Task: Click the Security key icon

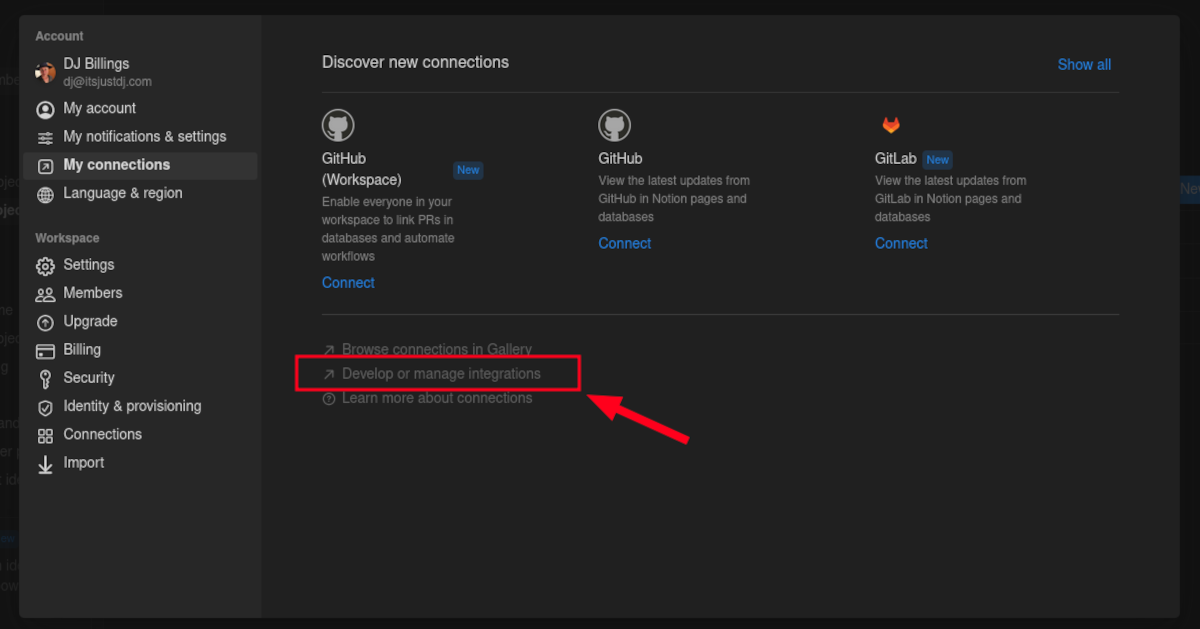Action: (x=45, y=379)
